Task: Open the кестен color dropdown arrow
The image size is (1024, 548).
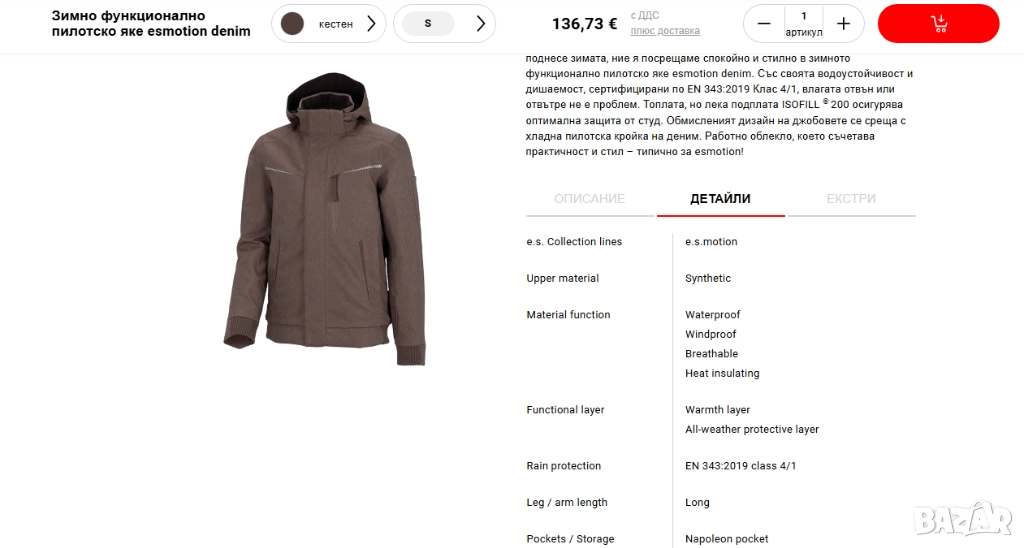Action: point(371,24)
